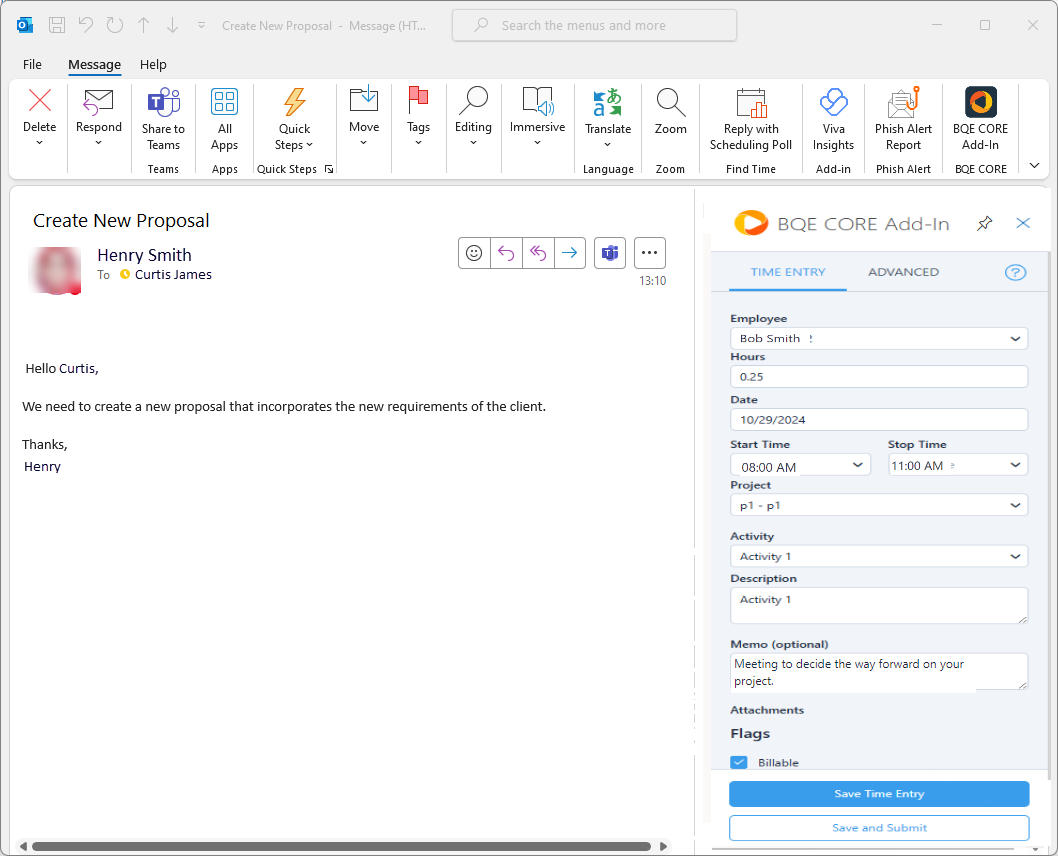This screenshot has width=1058, height=856.
Task: Click the Save Time Entry button
Action: click(x=879, y=794)
